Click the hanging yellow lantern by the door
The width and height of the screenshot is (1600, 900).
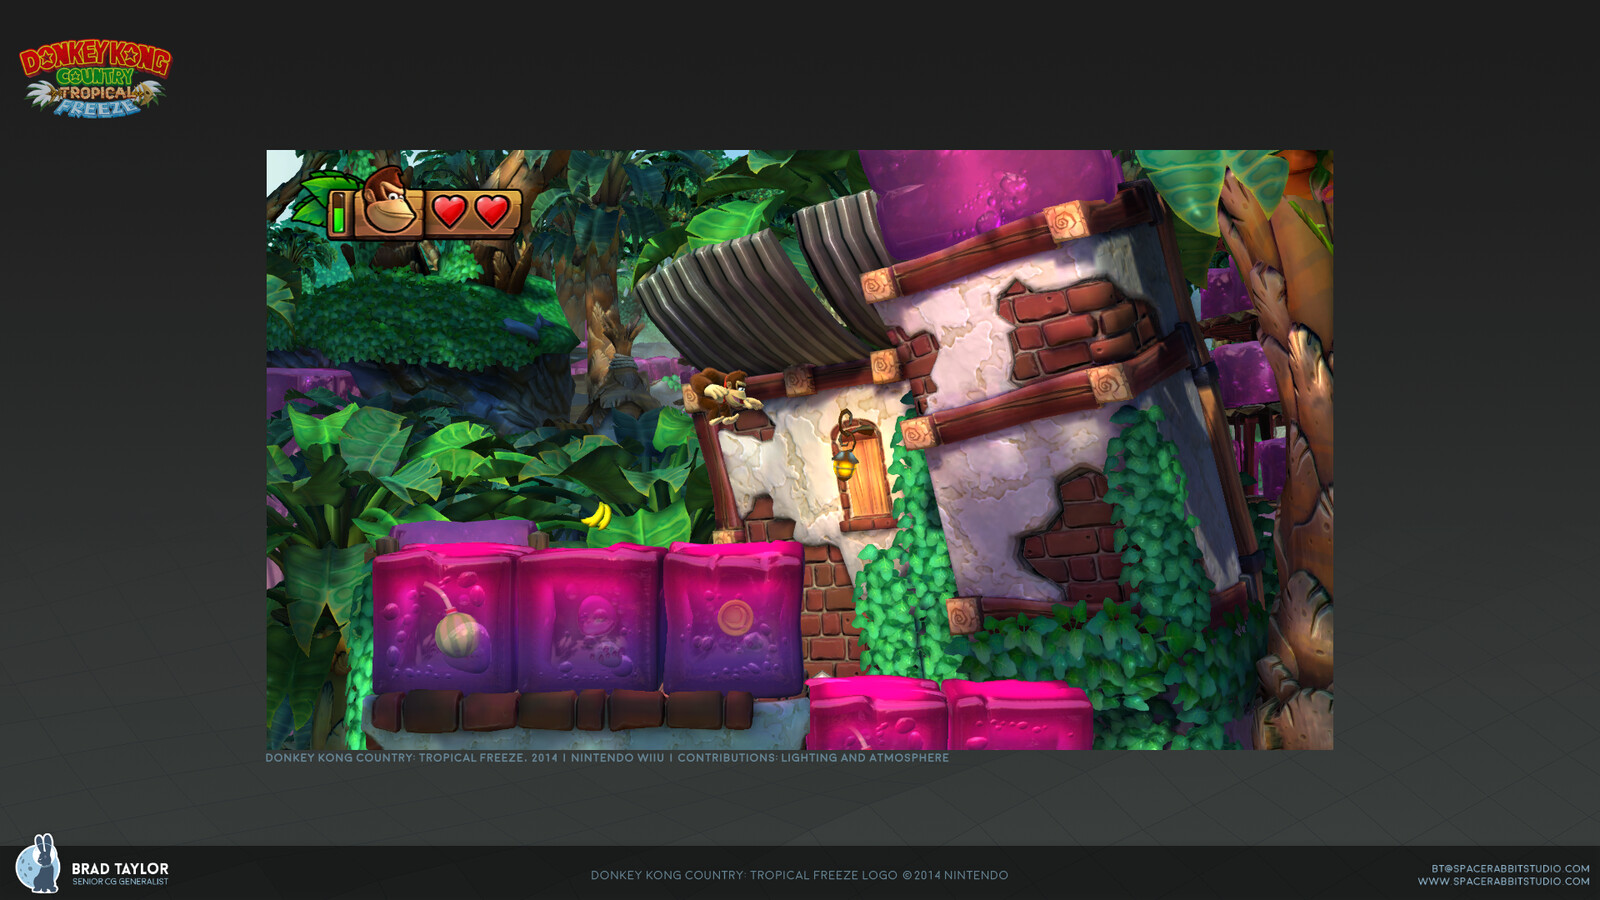(845, 463)
